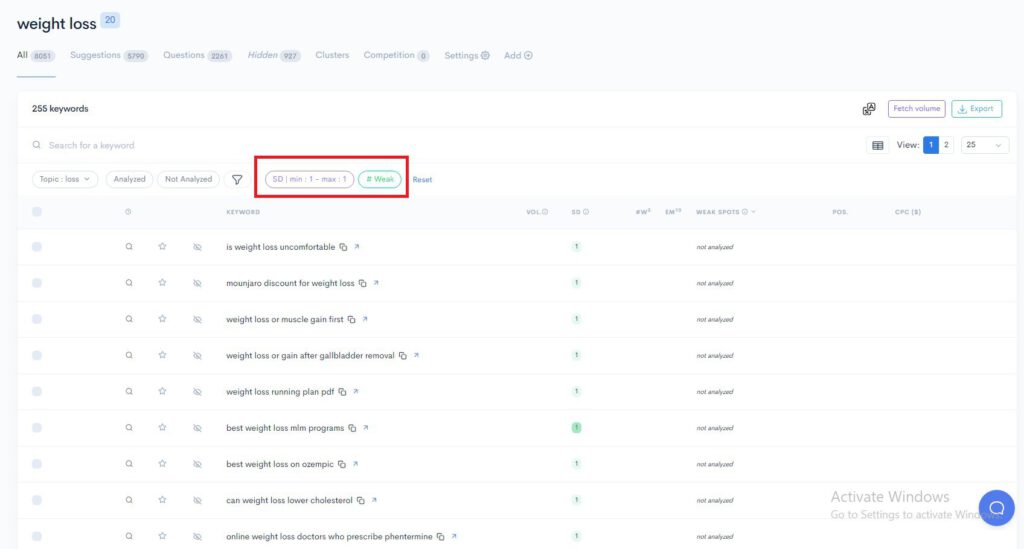Click the translate icon beside Fetch volume
Viewport: 1024px width, 549px height.
(869, 109)
